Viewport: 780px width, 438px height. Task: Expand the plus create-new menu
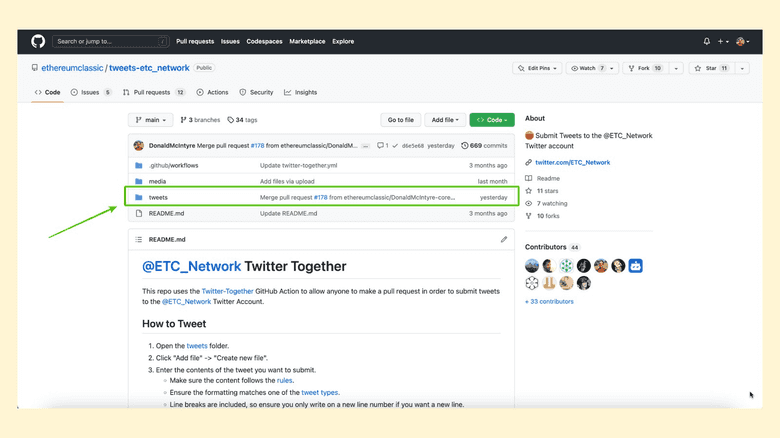coord(724,41)
